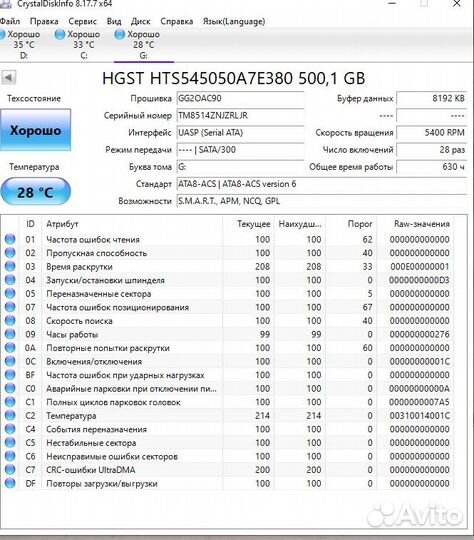Click status icon for attribute 09
This screenshot has height=540, width=474.
tap(10, 334)
